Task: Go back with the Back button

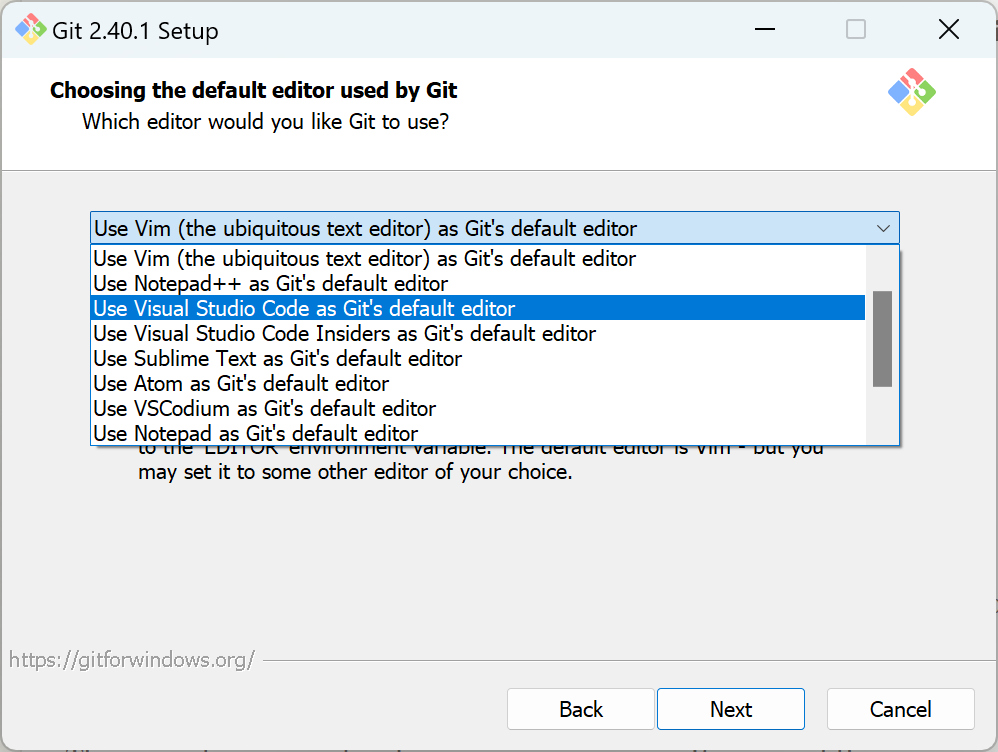Action: tap(580, 709)
